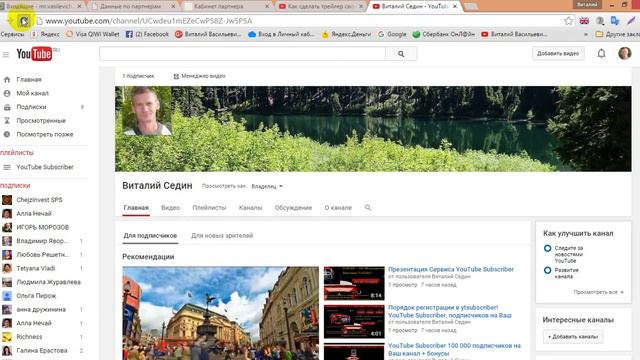Open Google bookmark
This screenshot has width=640, height=360.
click(x=392, y=35)
